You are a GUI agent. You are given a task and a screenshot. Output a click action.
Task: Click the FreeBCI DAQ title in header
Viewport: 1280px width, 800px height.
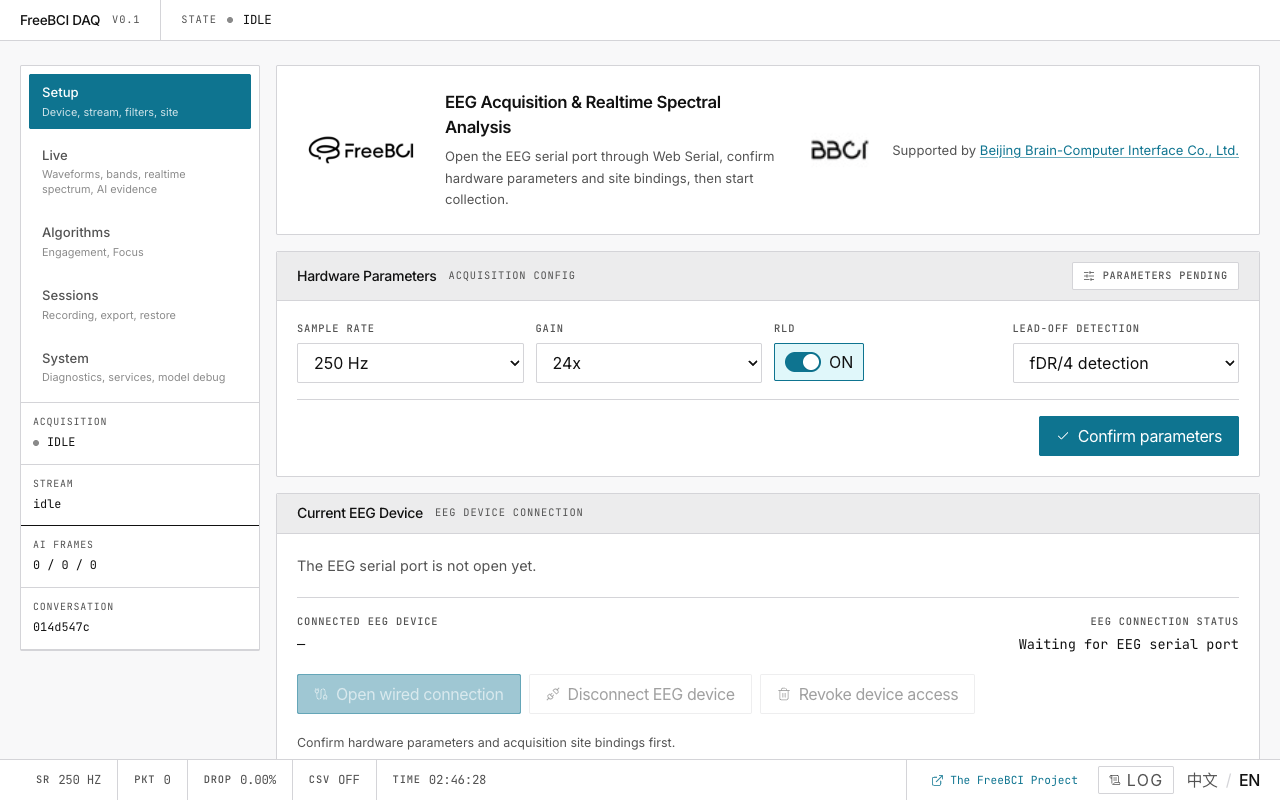point(60,20)
